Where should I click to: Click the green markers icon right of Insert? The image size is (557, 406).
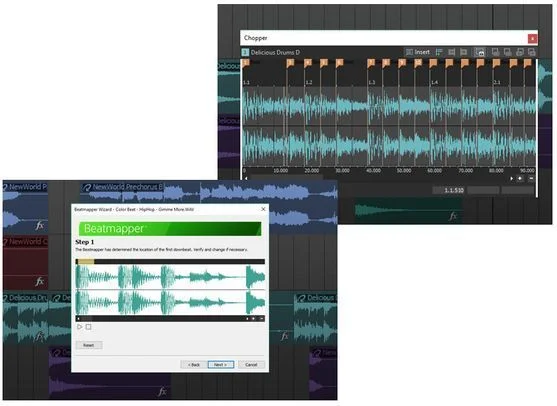tap(439, 52)
